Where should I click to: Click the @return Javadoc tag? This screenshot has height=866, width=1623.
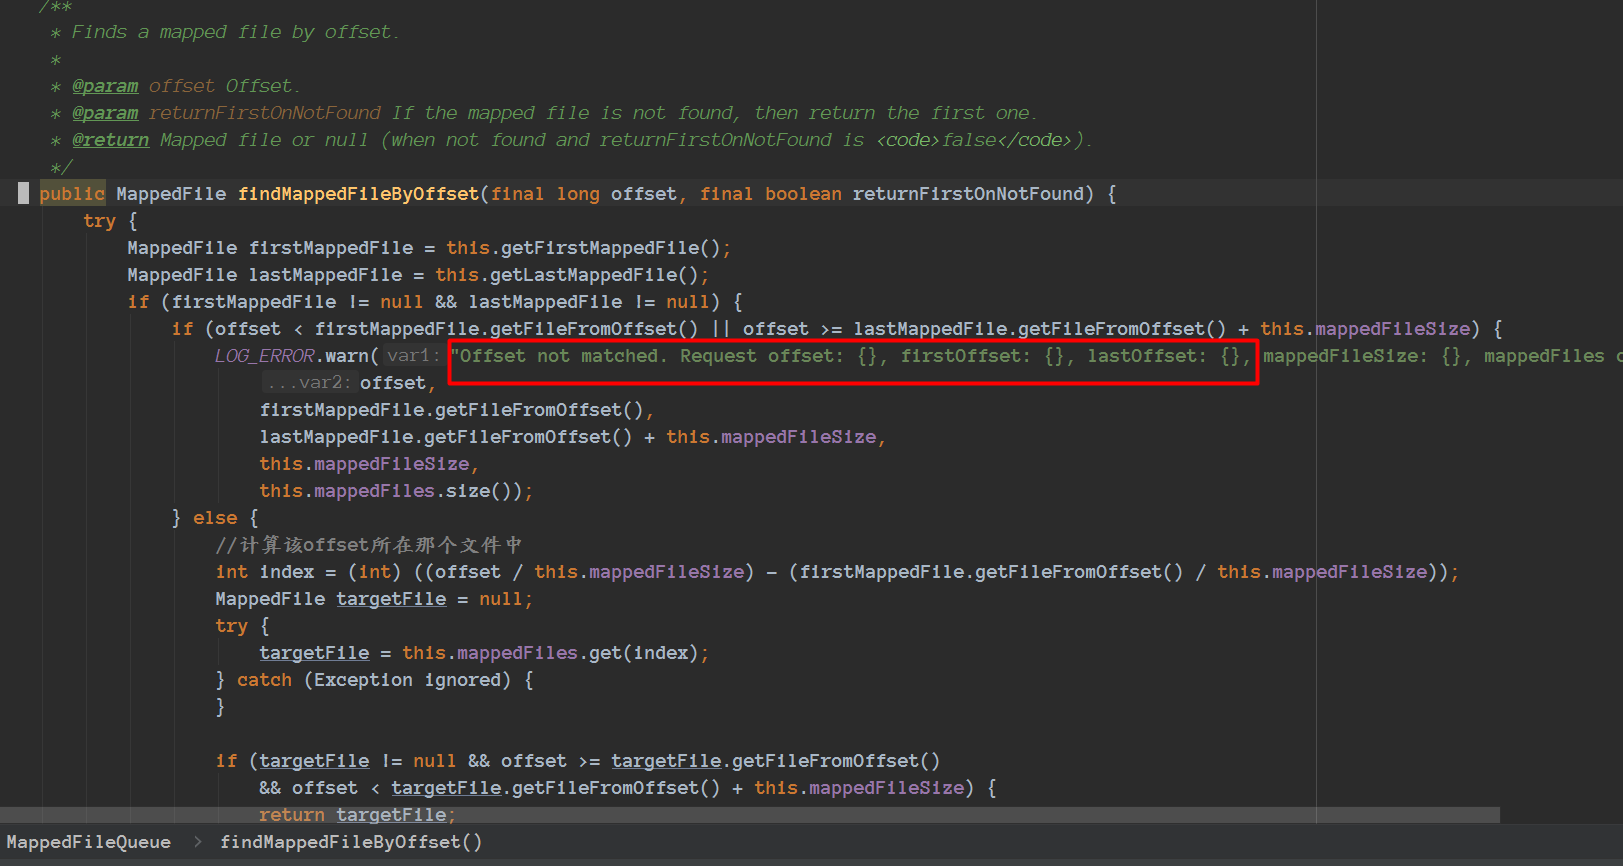[x=110, y=140]
